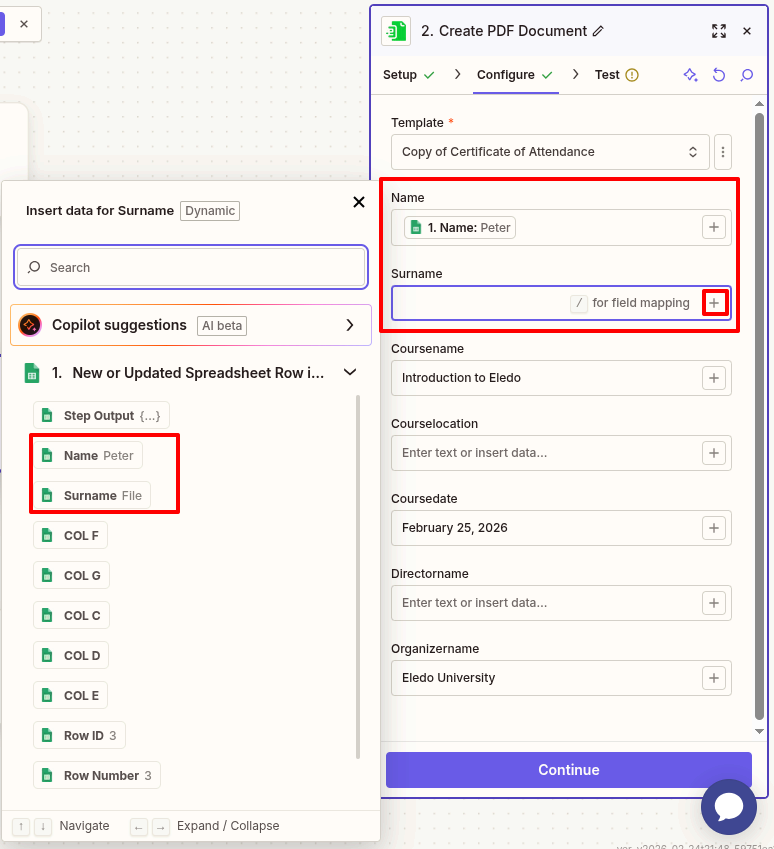Open AI assist sparkle icon in panel header
Viewport: 774px width, 849px height.
(x=690, y=75)
